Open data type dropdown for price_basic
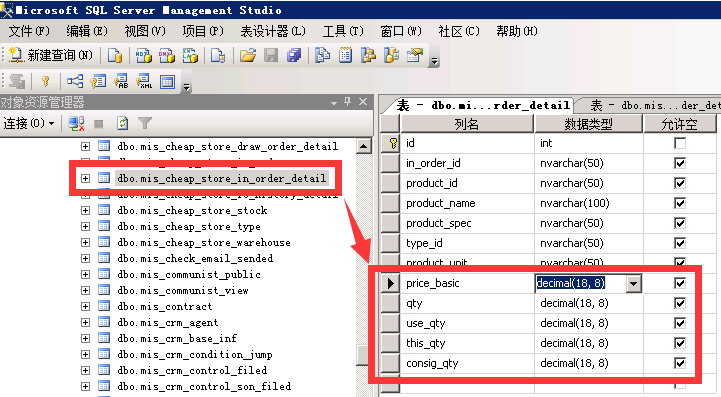 633,283
